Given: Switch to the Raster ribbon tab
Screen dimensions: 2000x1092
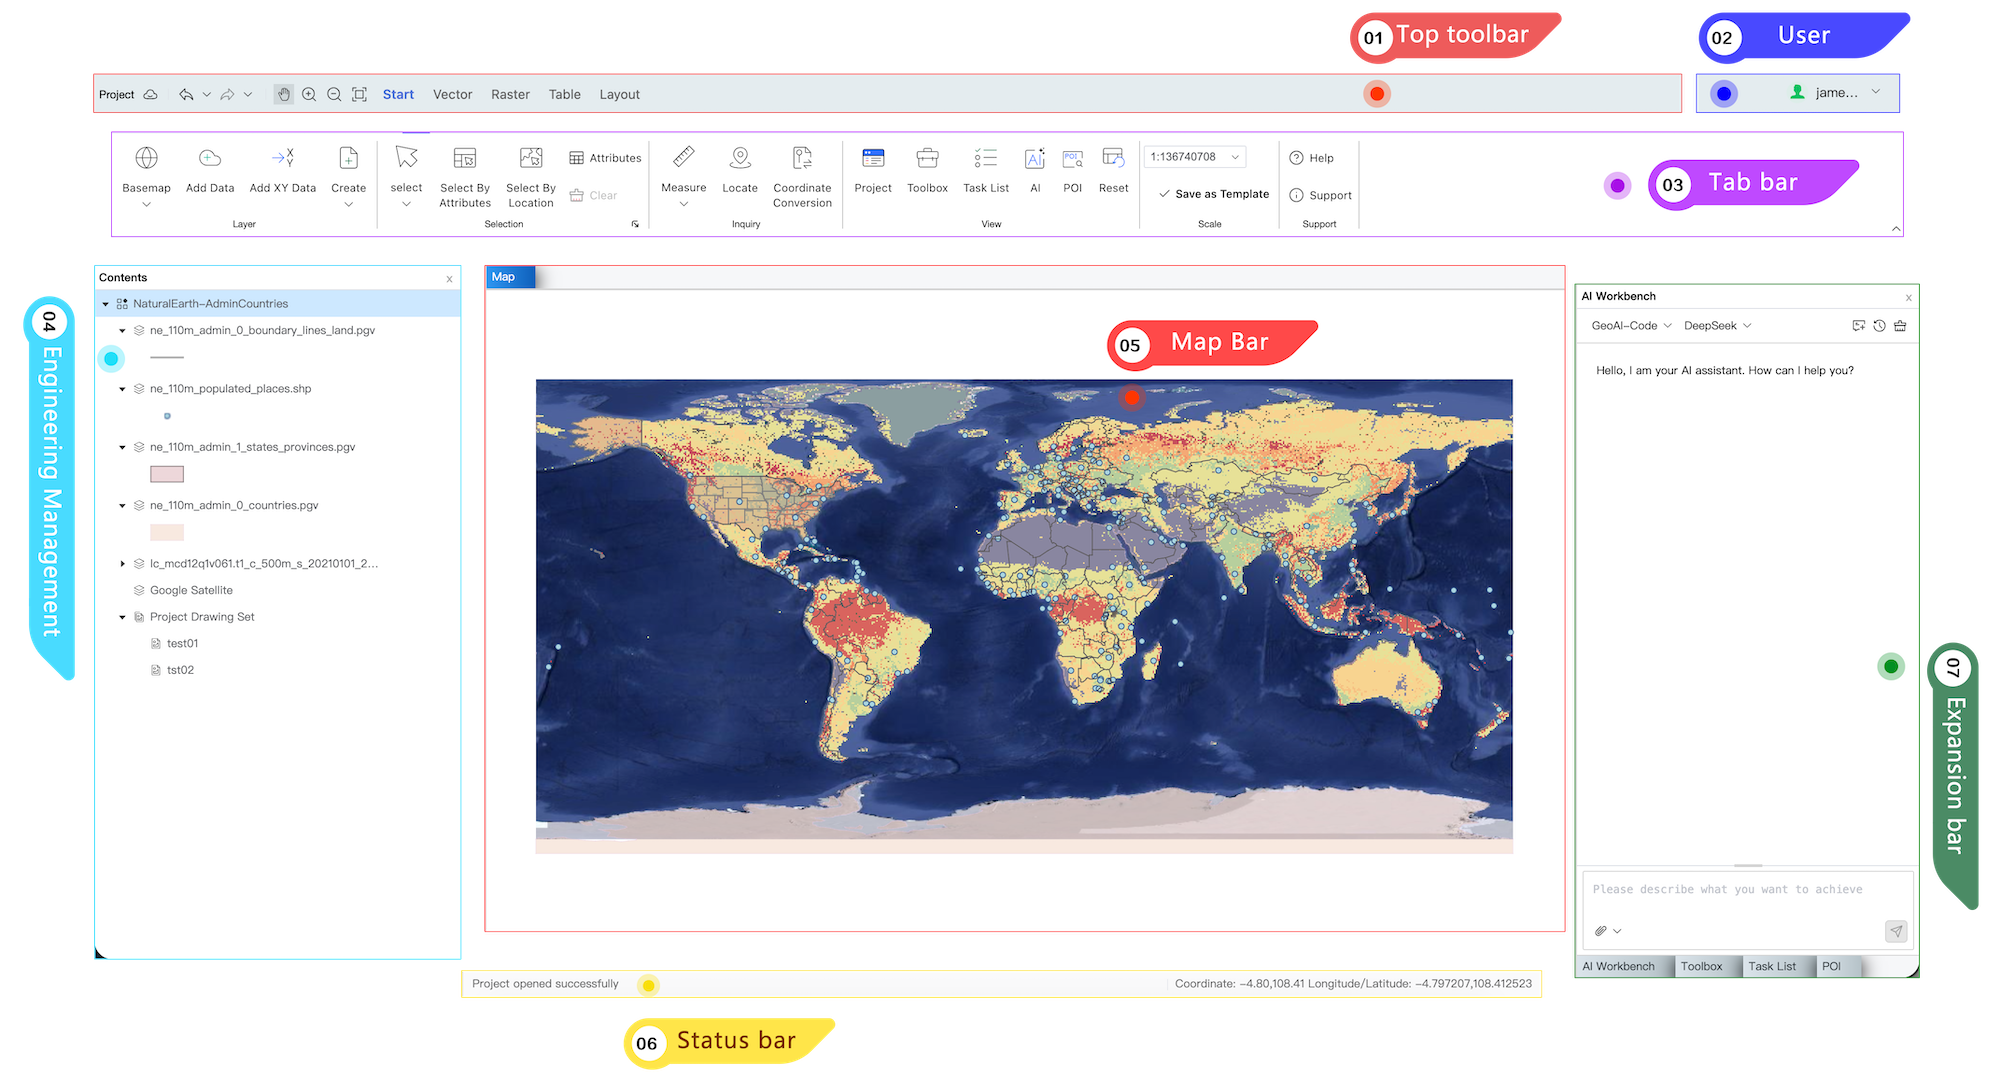Looking at the screenshot, I should (510, 95).
